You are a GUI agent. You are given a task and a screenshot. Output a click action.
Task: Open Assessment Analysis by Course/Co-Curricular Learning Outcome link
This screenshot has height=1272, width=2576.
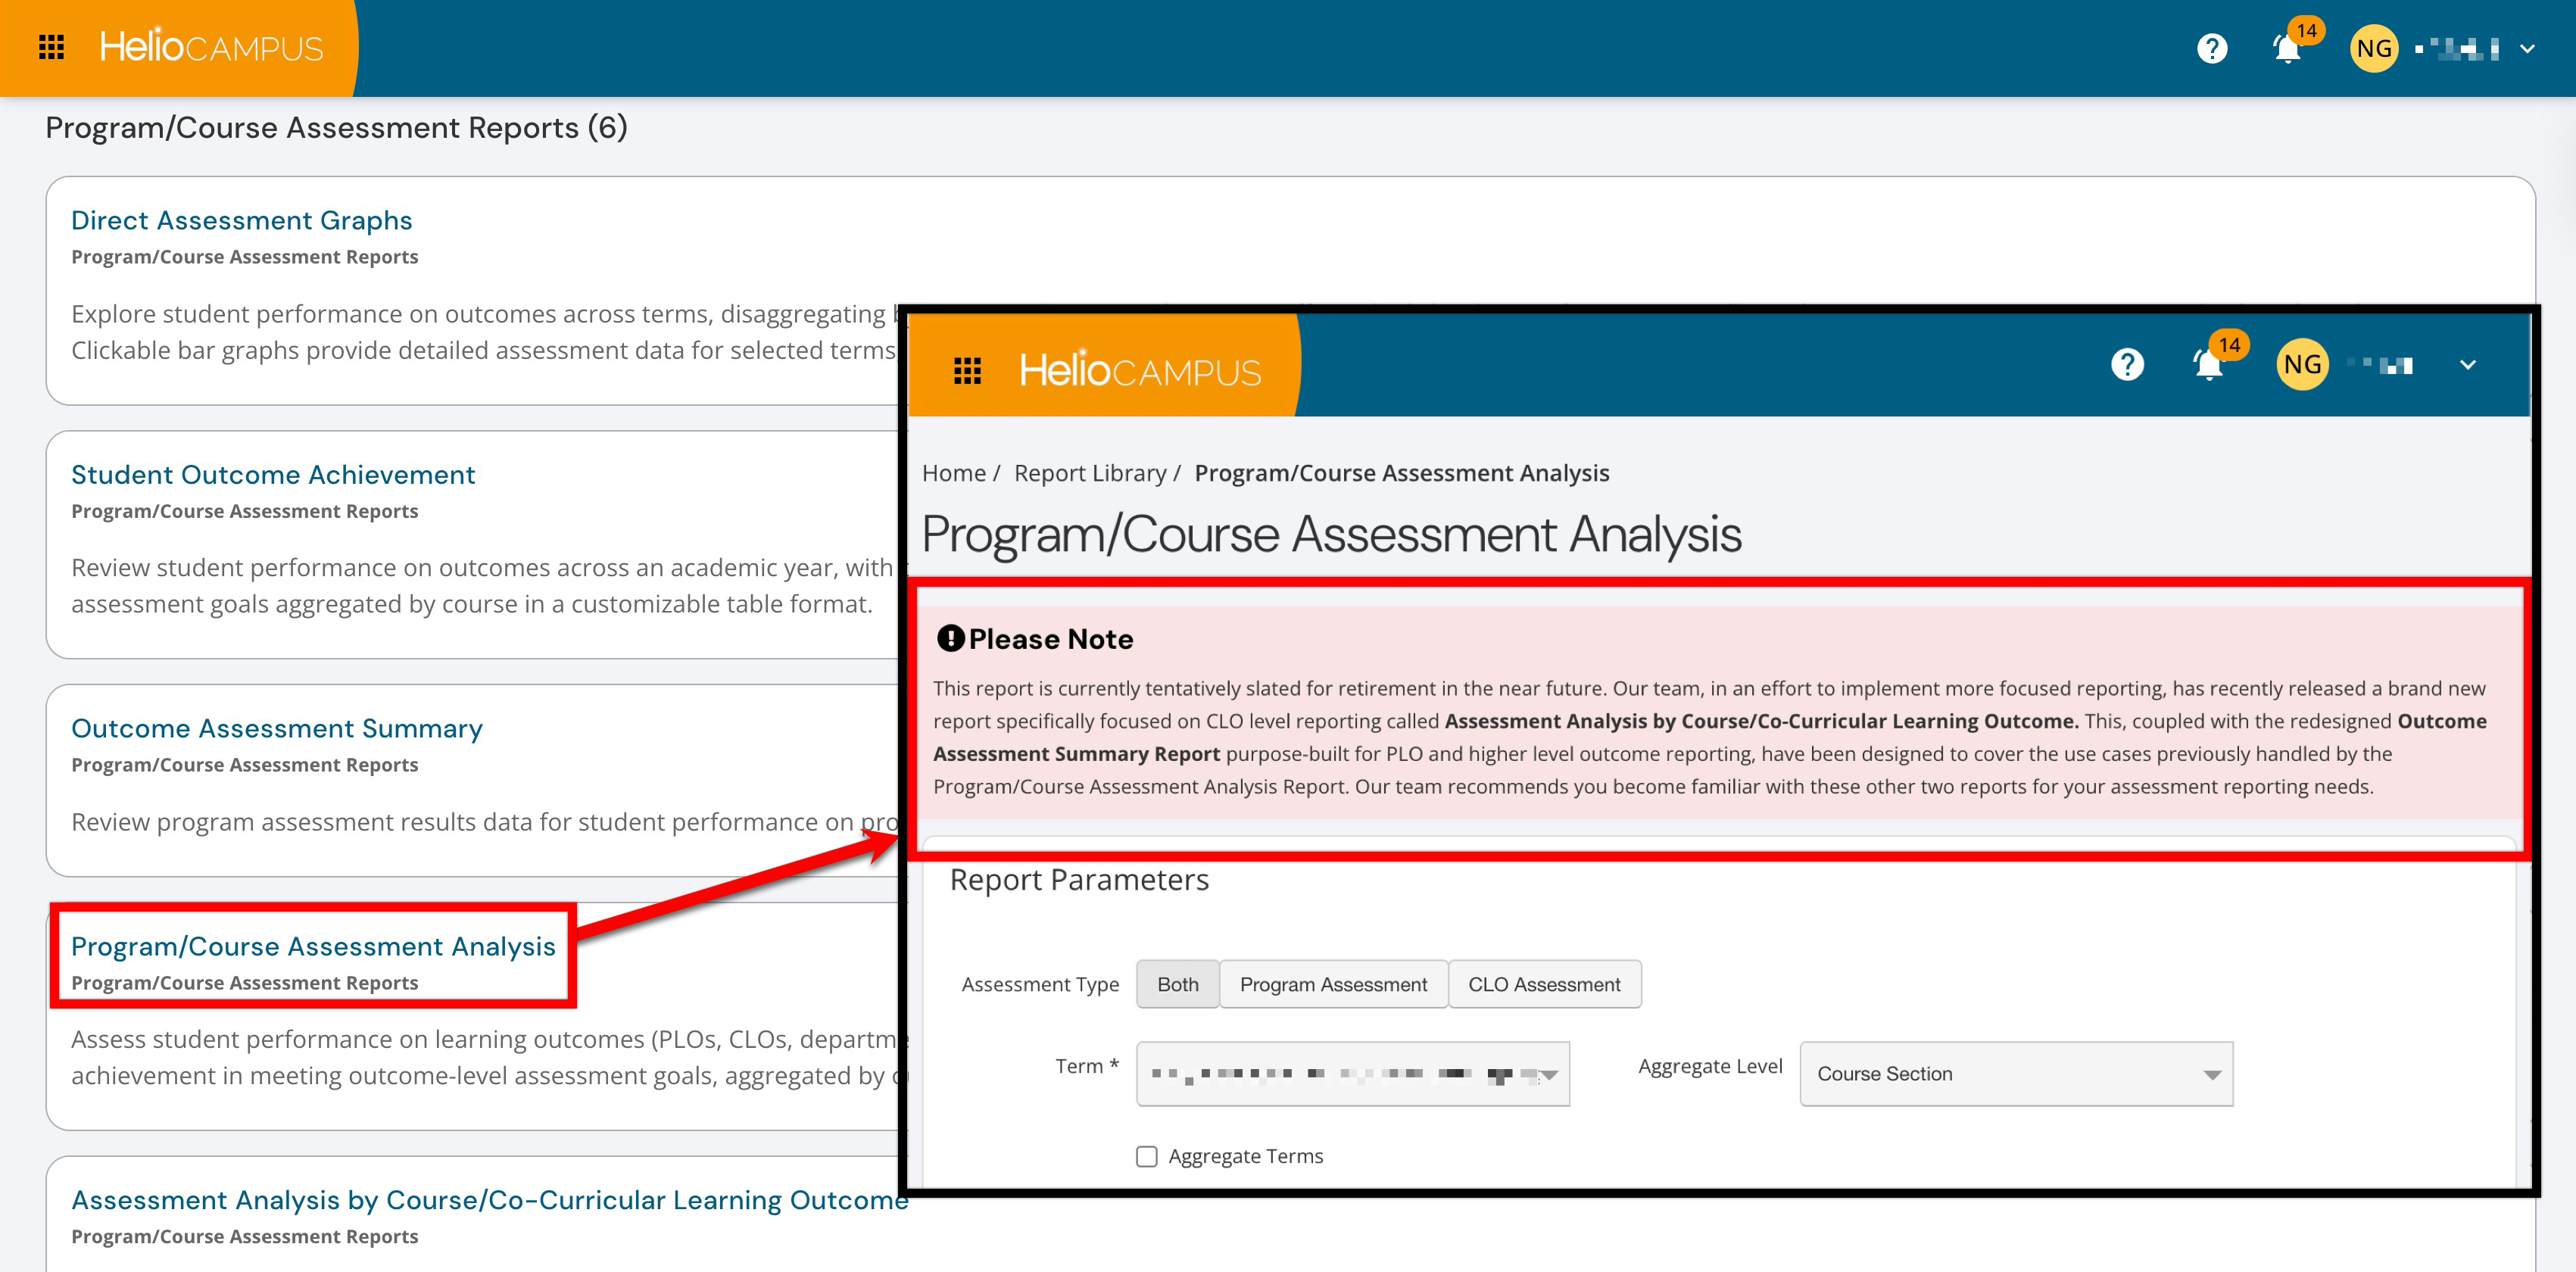(x=490, y=1200)
